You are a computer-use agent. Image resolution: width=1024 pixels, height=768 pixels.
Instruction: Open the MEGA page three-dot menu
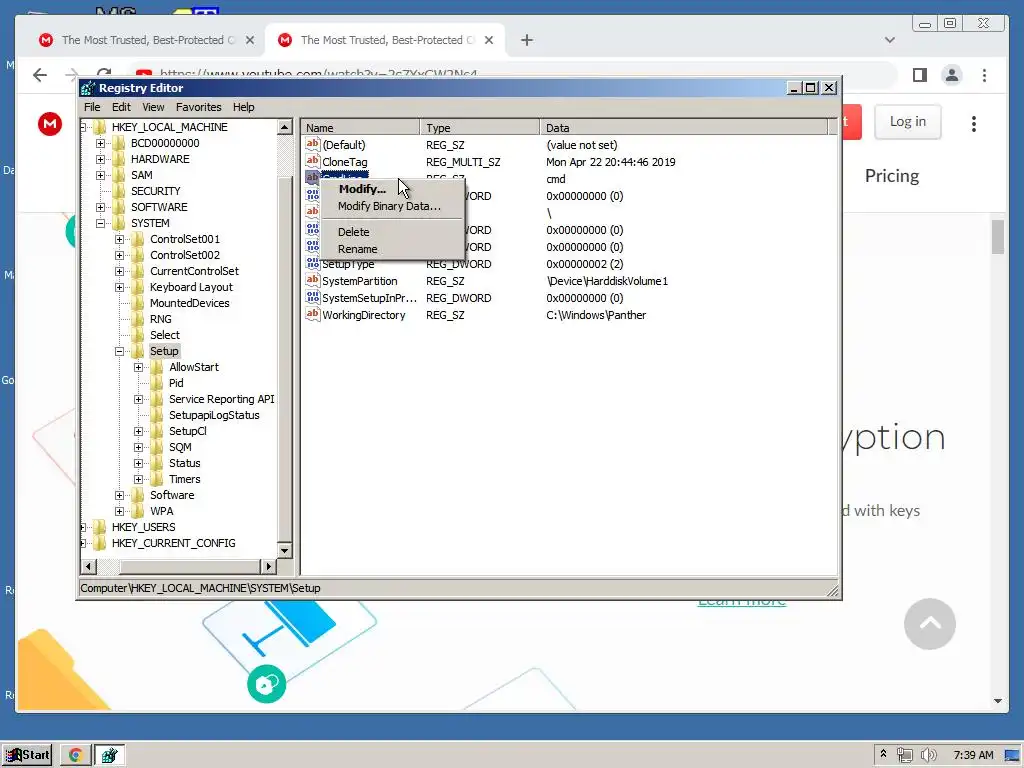point(974,123)
